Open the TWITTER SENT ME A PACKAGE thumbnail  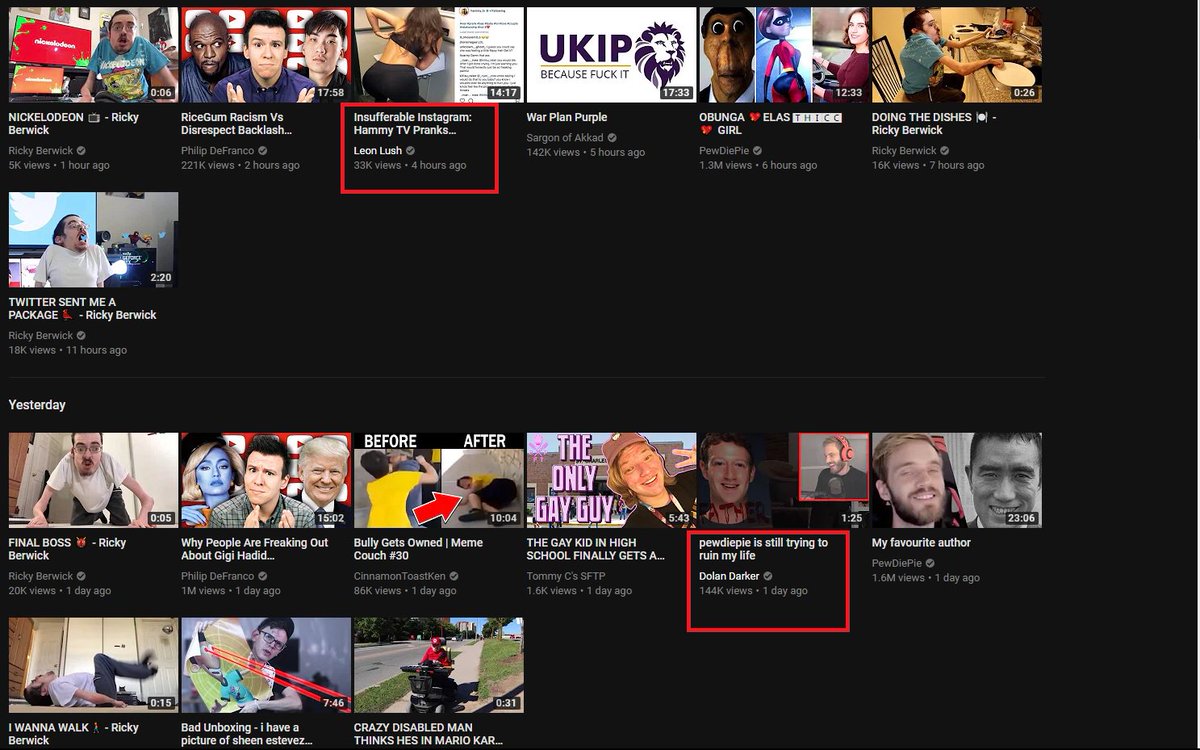93,240
